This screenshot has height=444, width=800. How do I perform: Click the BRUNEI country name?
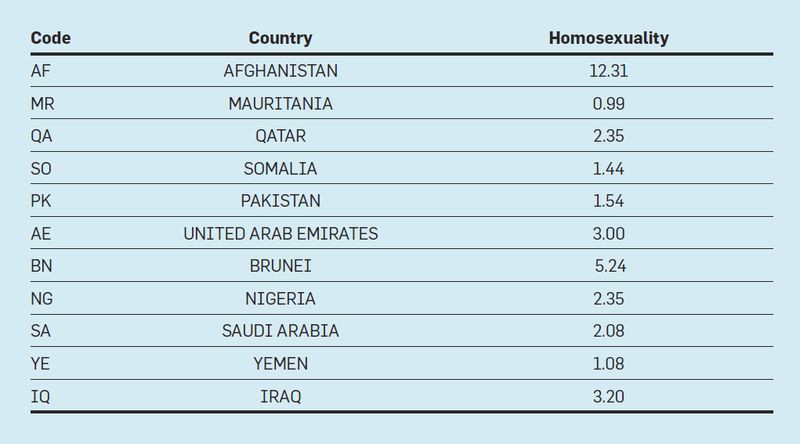281,266
